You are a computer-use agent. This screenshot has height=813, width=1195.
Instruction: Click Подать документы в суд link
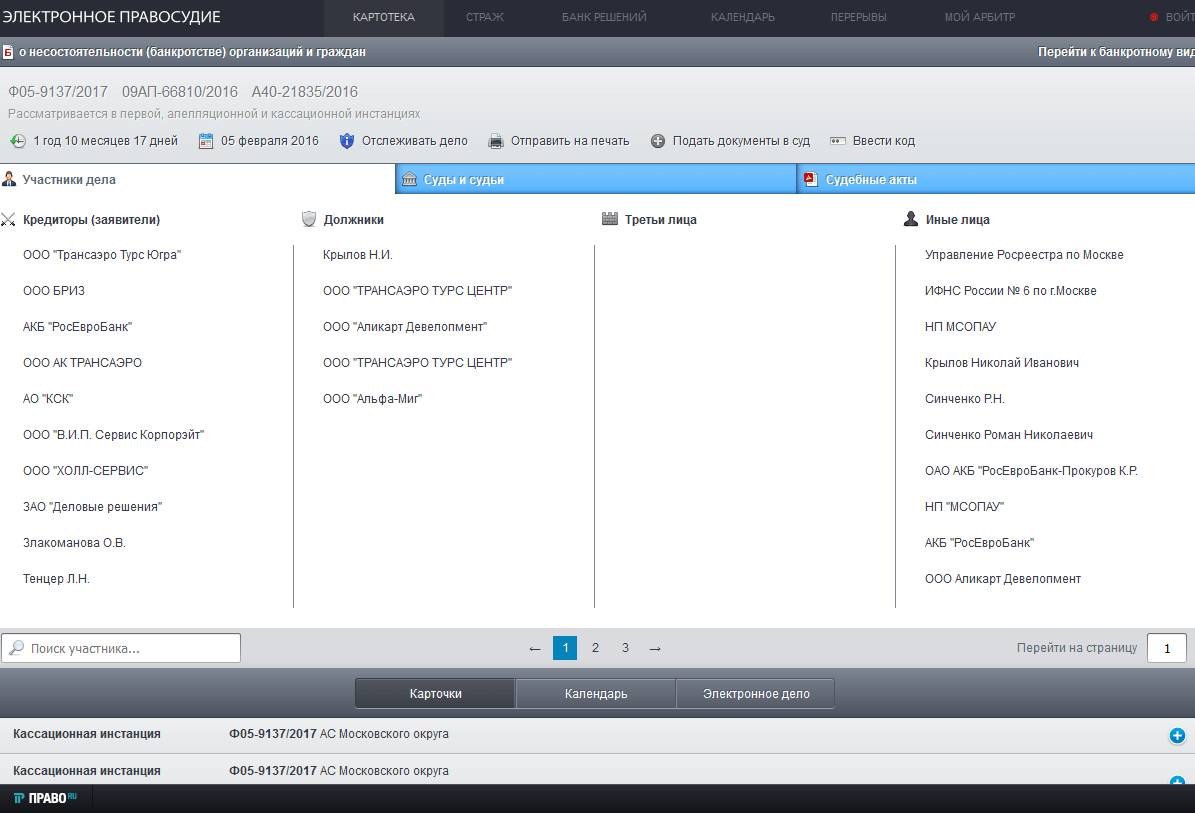(741, 141)
